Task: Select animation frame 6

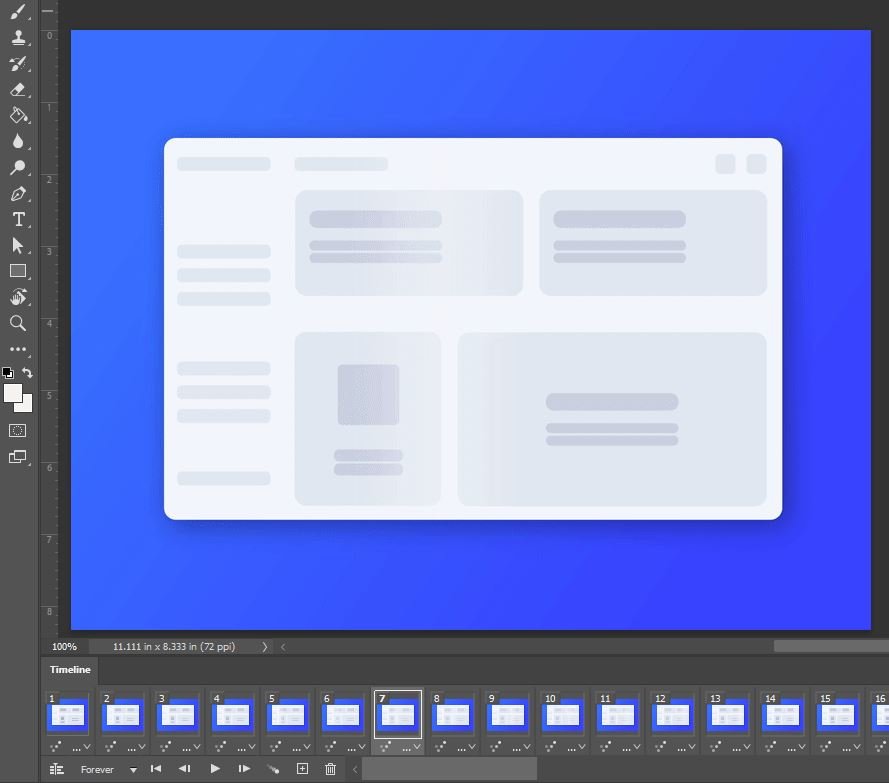Action: (343, 714)
